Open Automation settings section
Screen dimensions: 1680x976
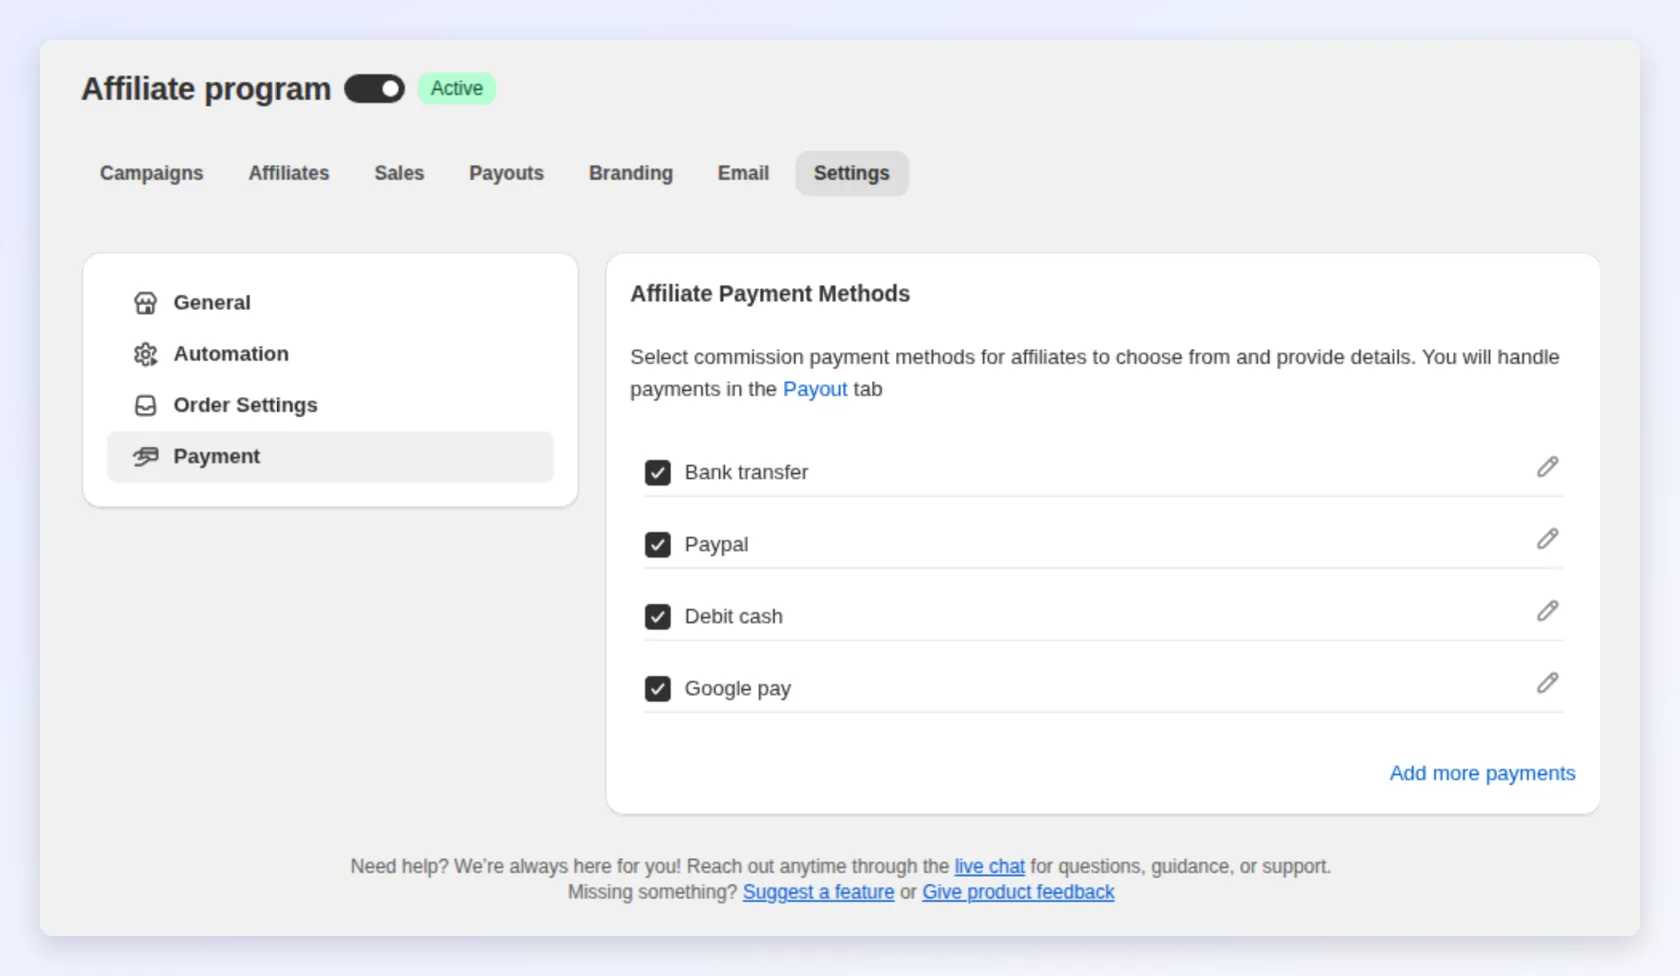[330, 354]
